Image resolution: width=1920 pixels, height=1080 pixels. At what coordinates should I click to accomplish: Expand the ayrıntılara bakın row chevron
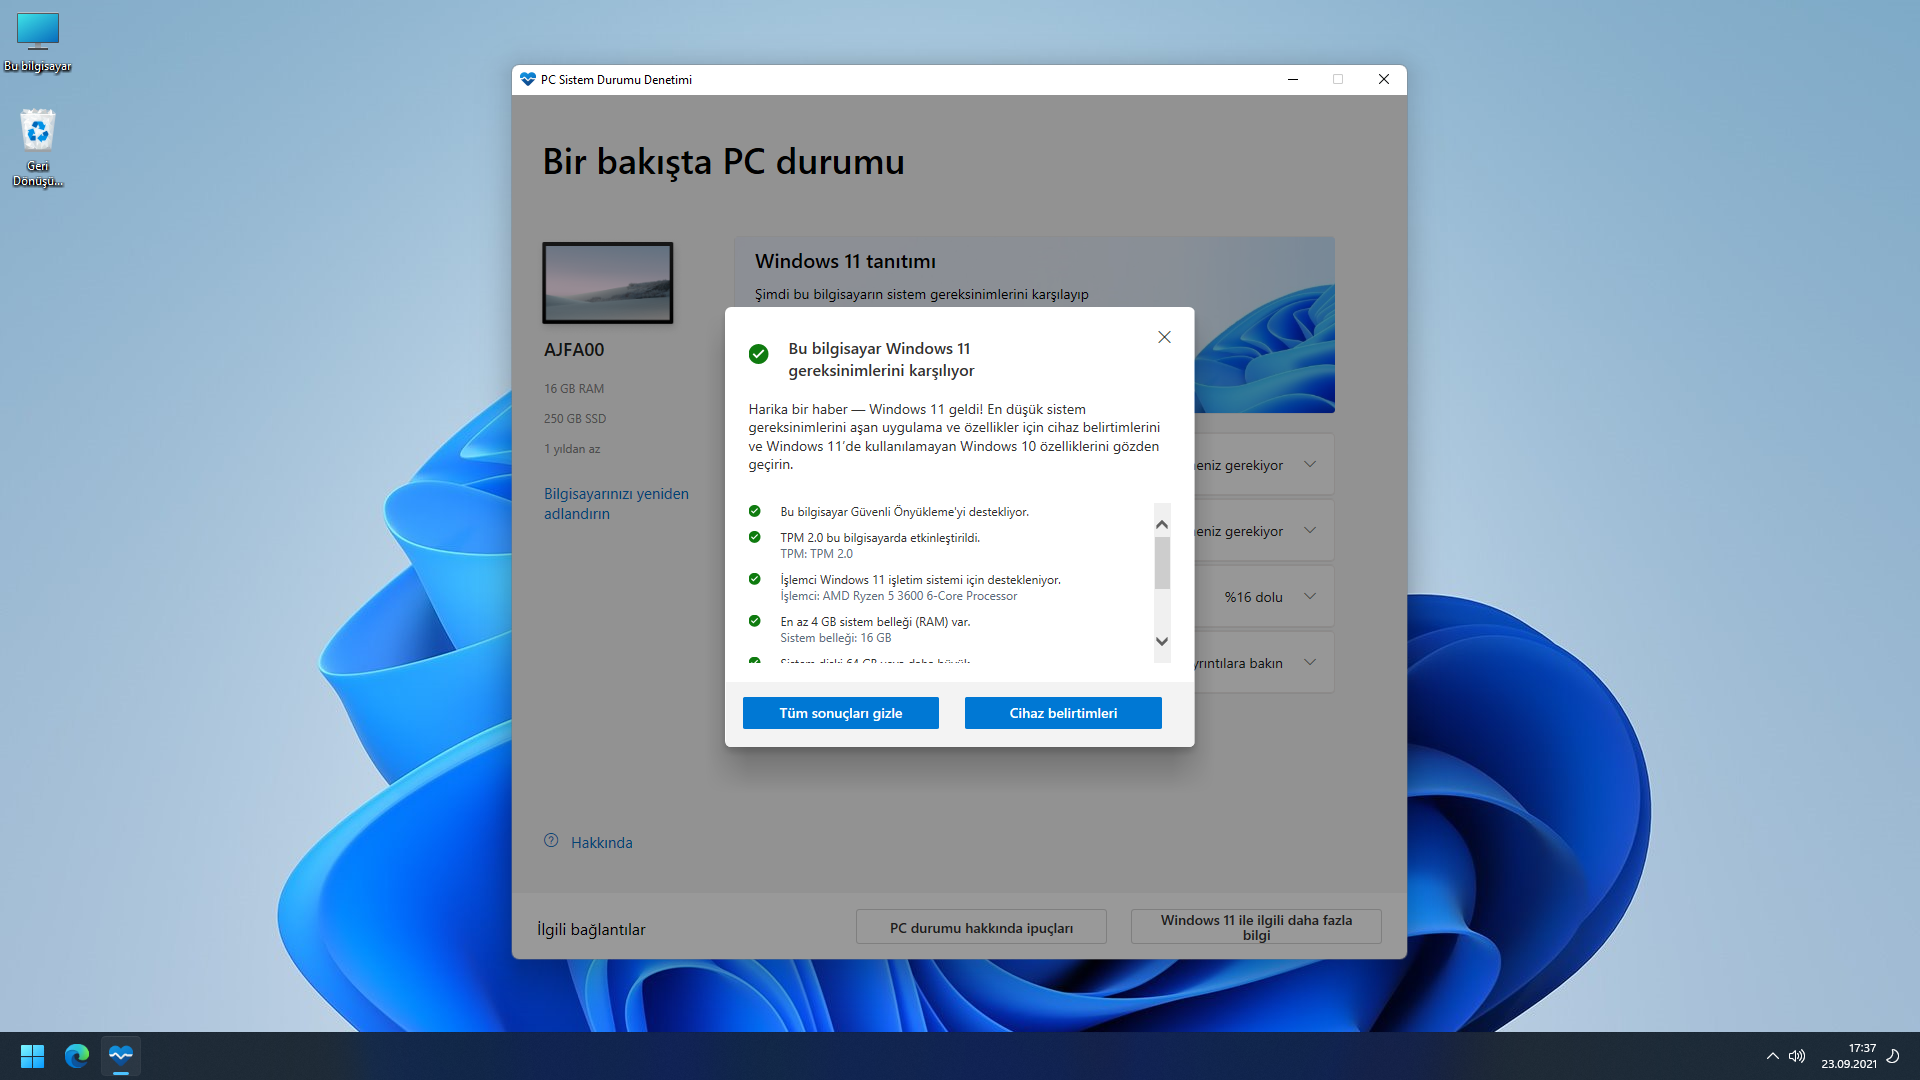[x=1310, y=663]
